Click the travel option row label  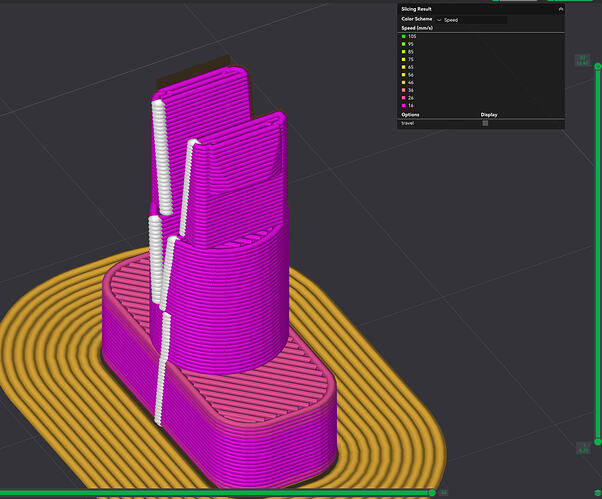coord(408,123)
